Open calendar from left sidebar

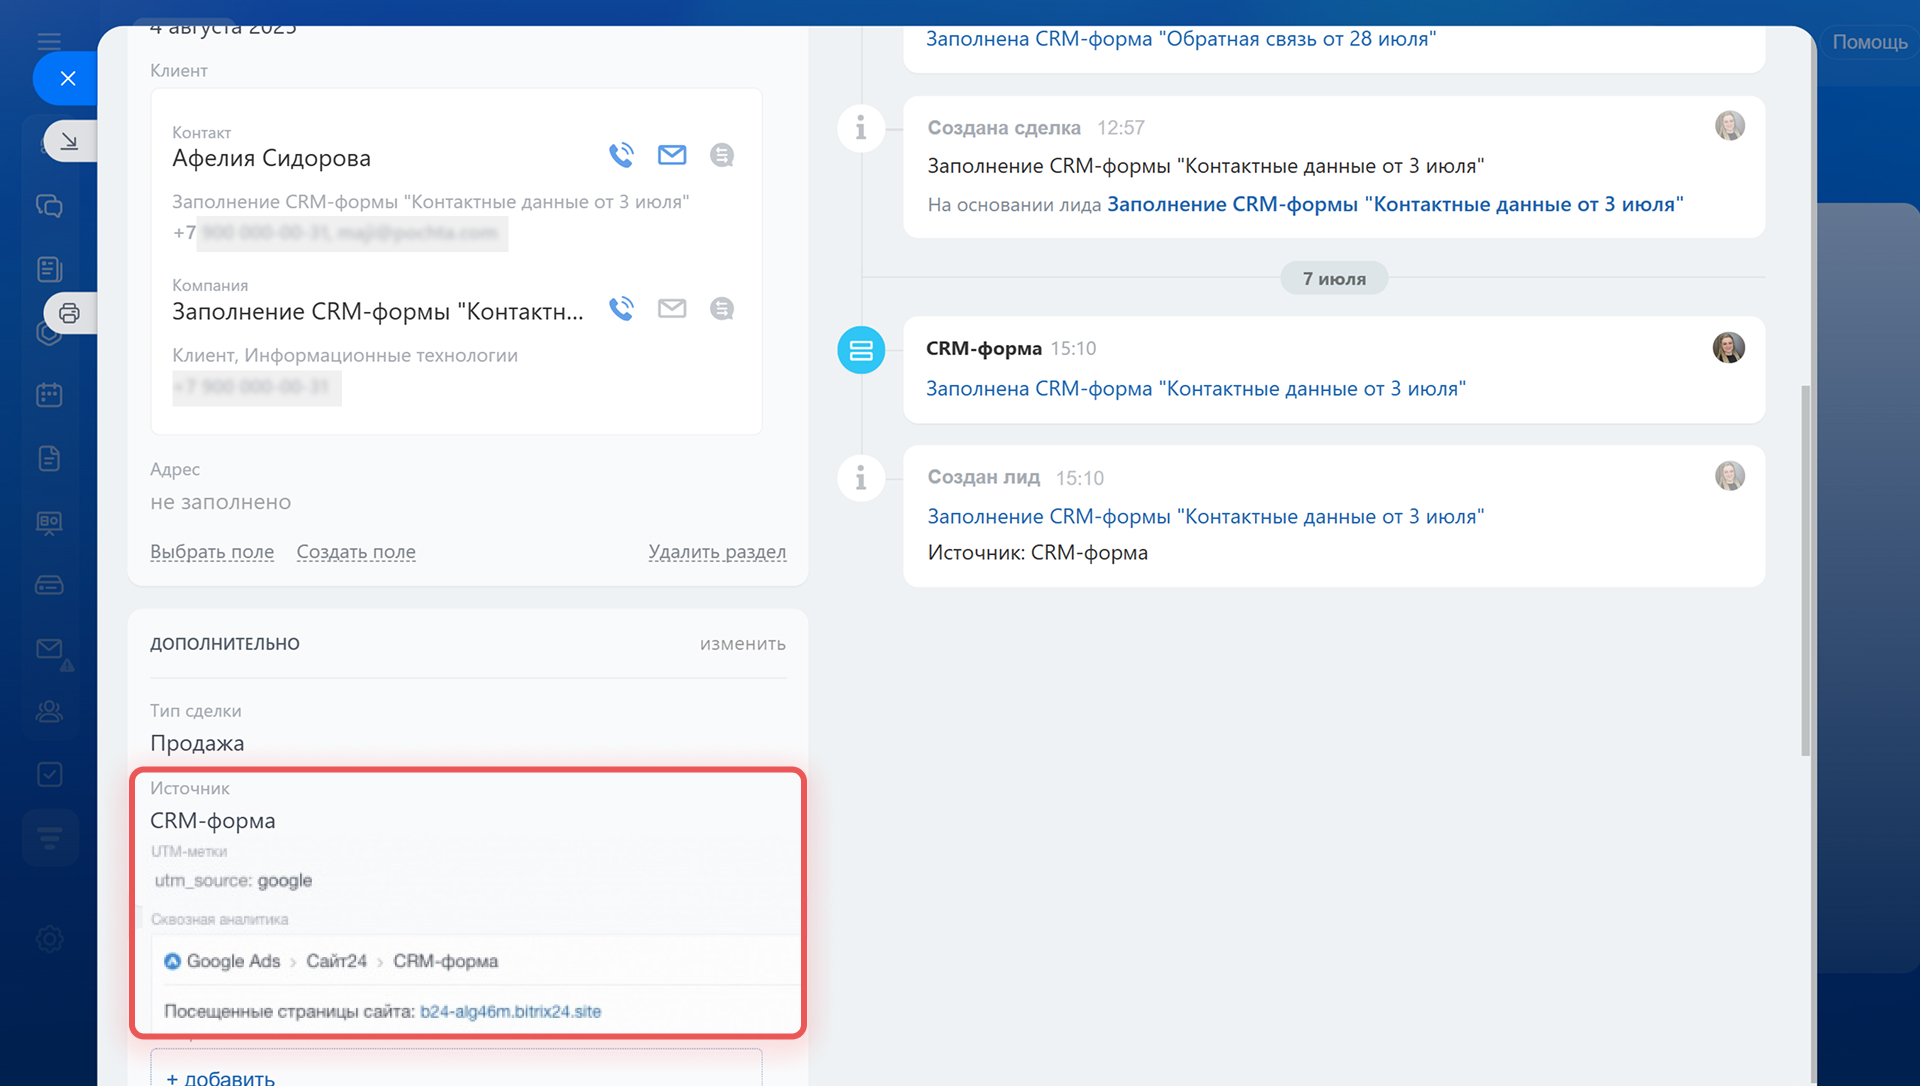(x=49, y=395)
